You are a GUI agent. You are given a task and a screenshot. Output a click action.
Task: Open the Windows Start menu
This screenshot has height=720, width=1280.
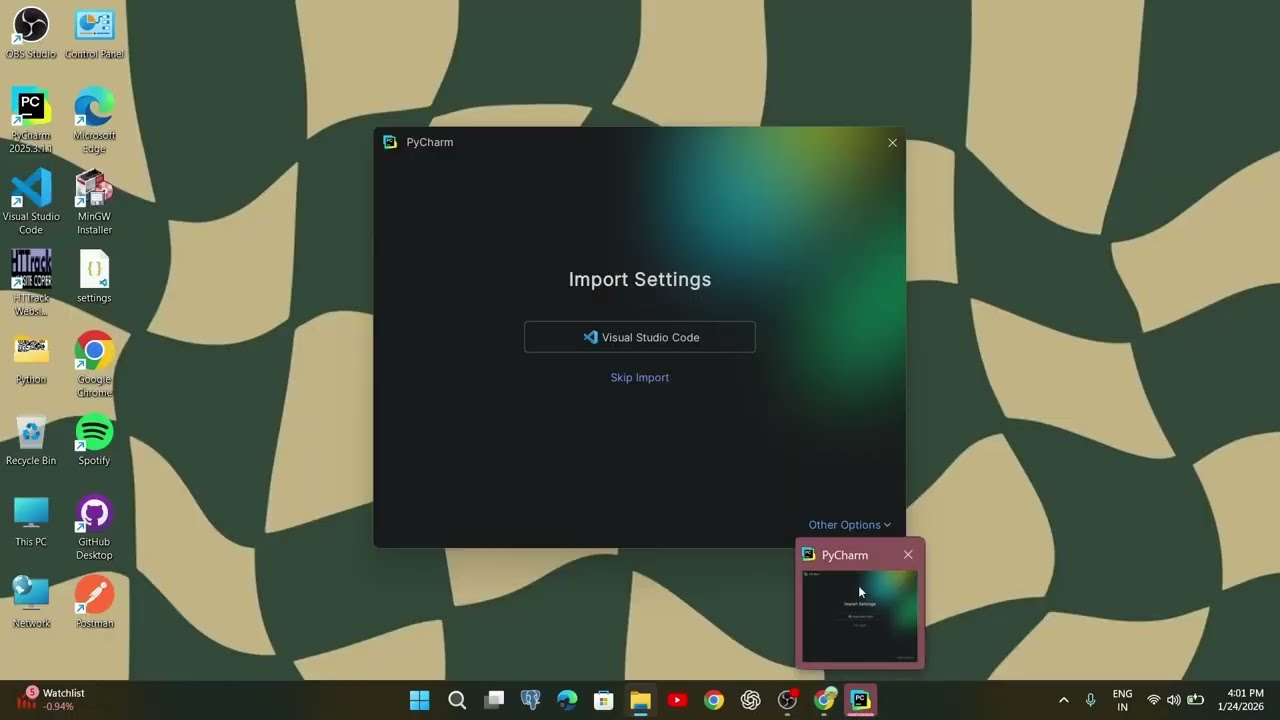click(x=420, y=700)
